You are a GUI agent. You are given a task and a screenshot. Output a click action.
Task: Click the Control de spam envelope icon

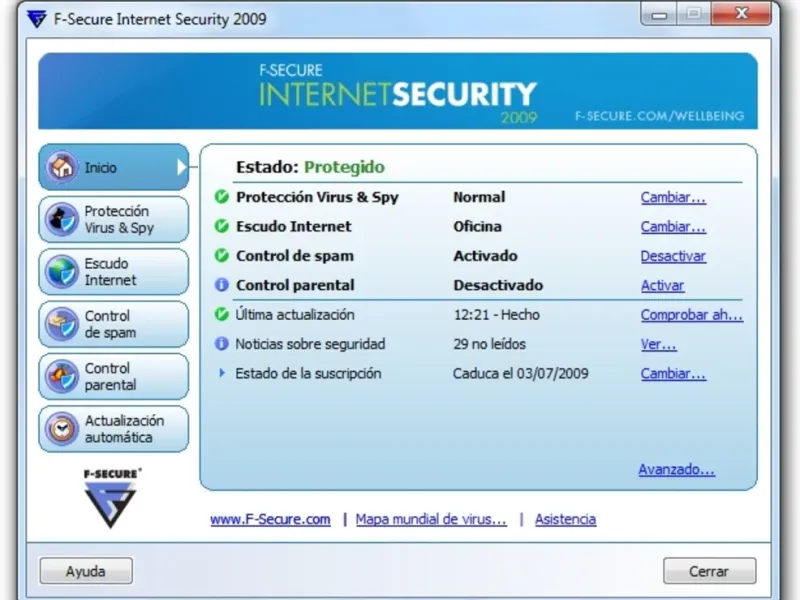[x=62, y=324]
